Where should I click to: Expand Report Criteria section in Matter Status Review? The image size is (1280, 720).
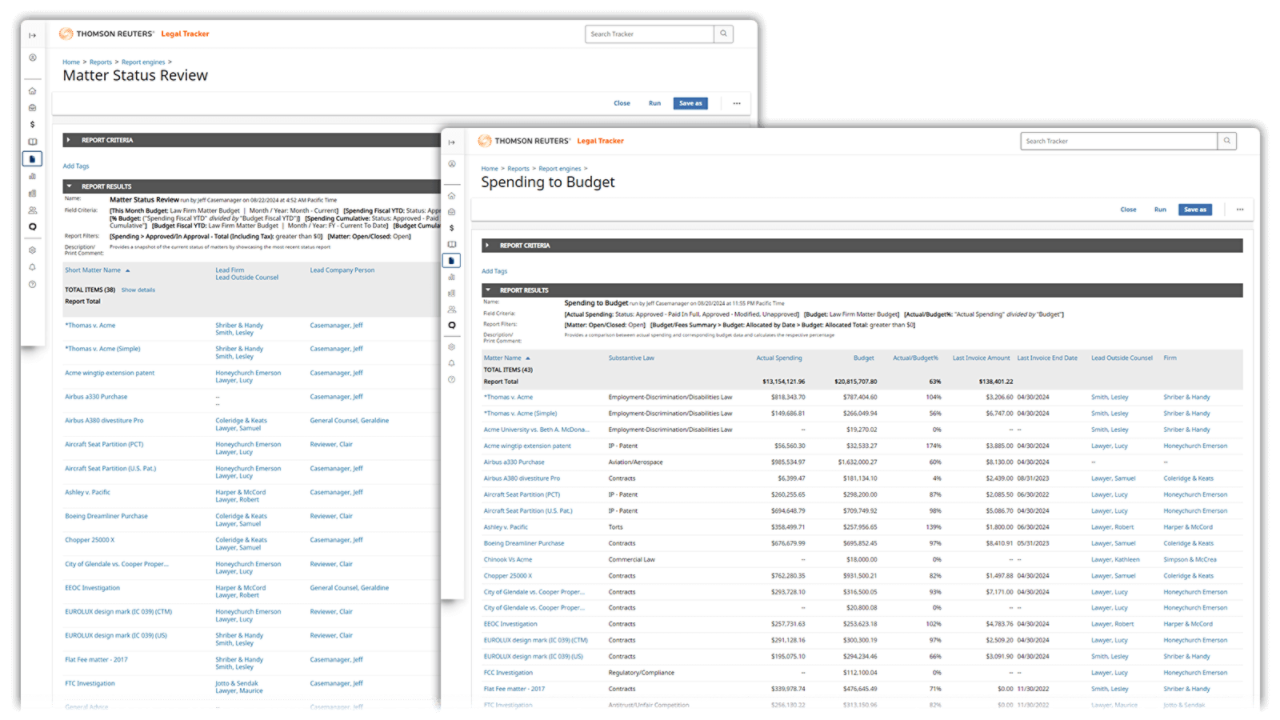pos(68,140)
